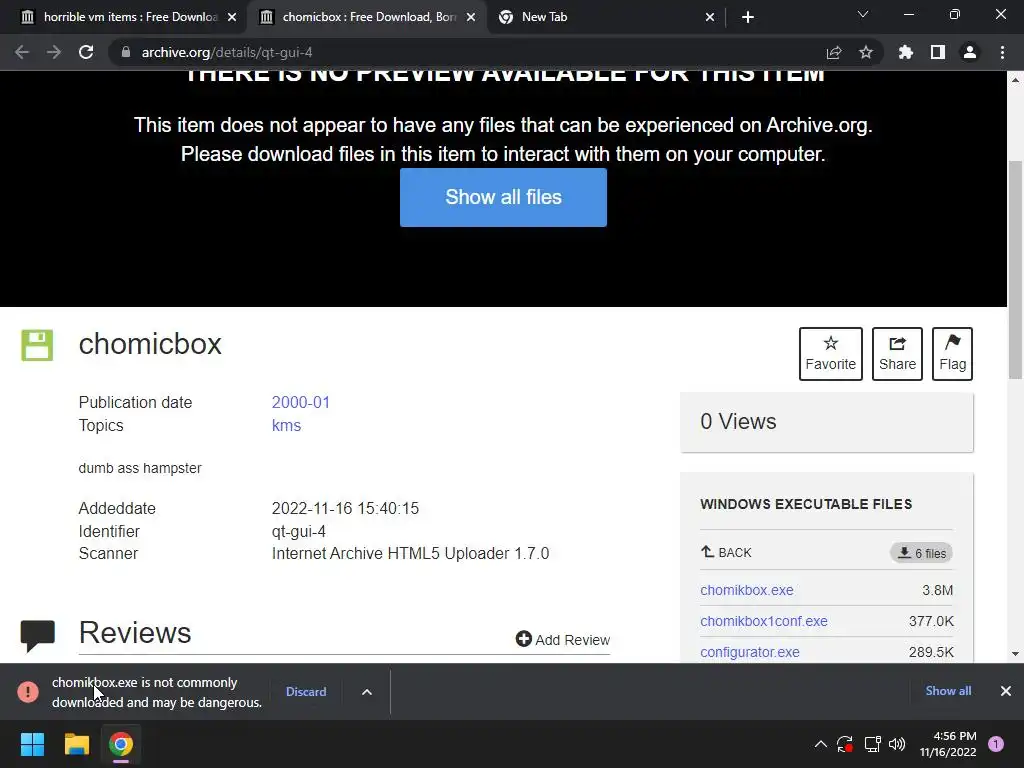
Task: Close the chomicbox tab
Action: [x=471, y=18]
